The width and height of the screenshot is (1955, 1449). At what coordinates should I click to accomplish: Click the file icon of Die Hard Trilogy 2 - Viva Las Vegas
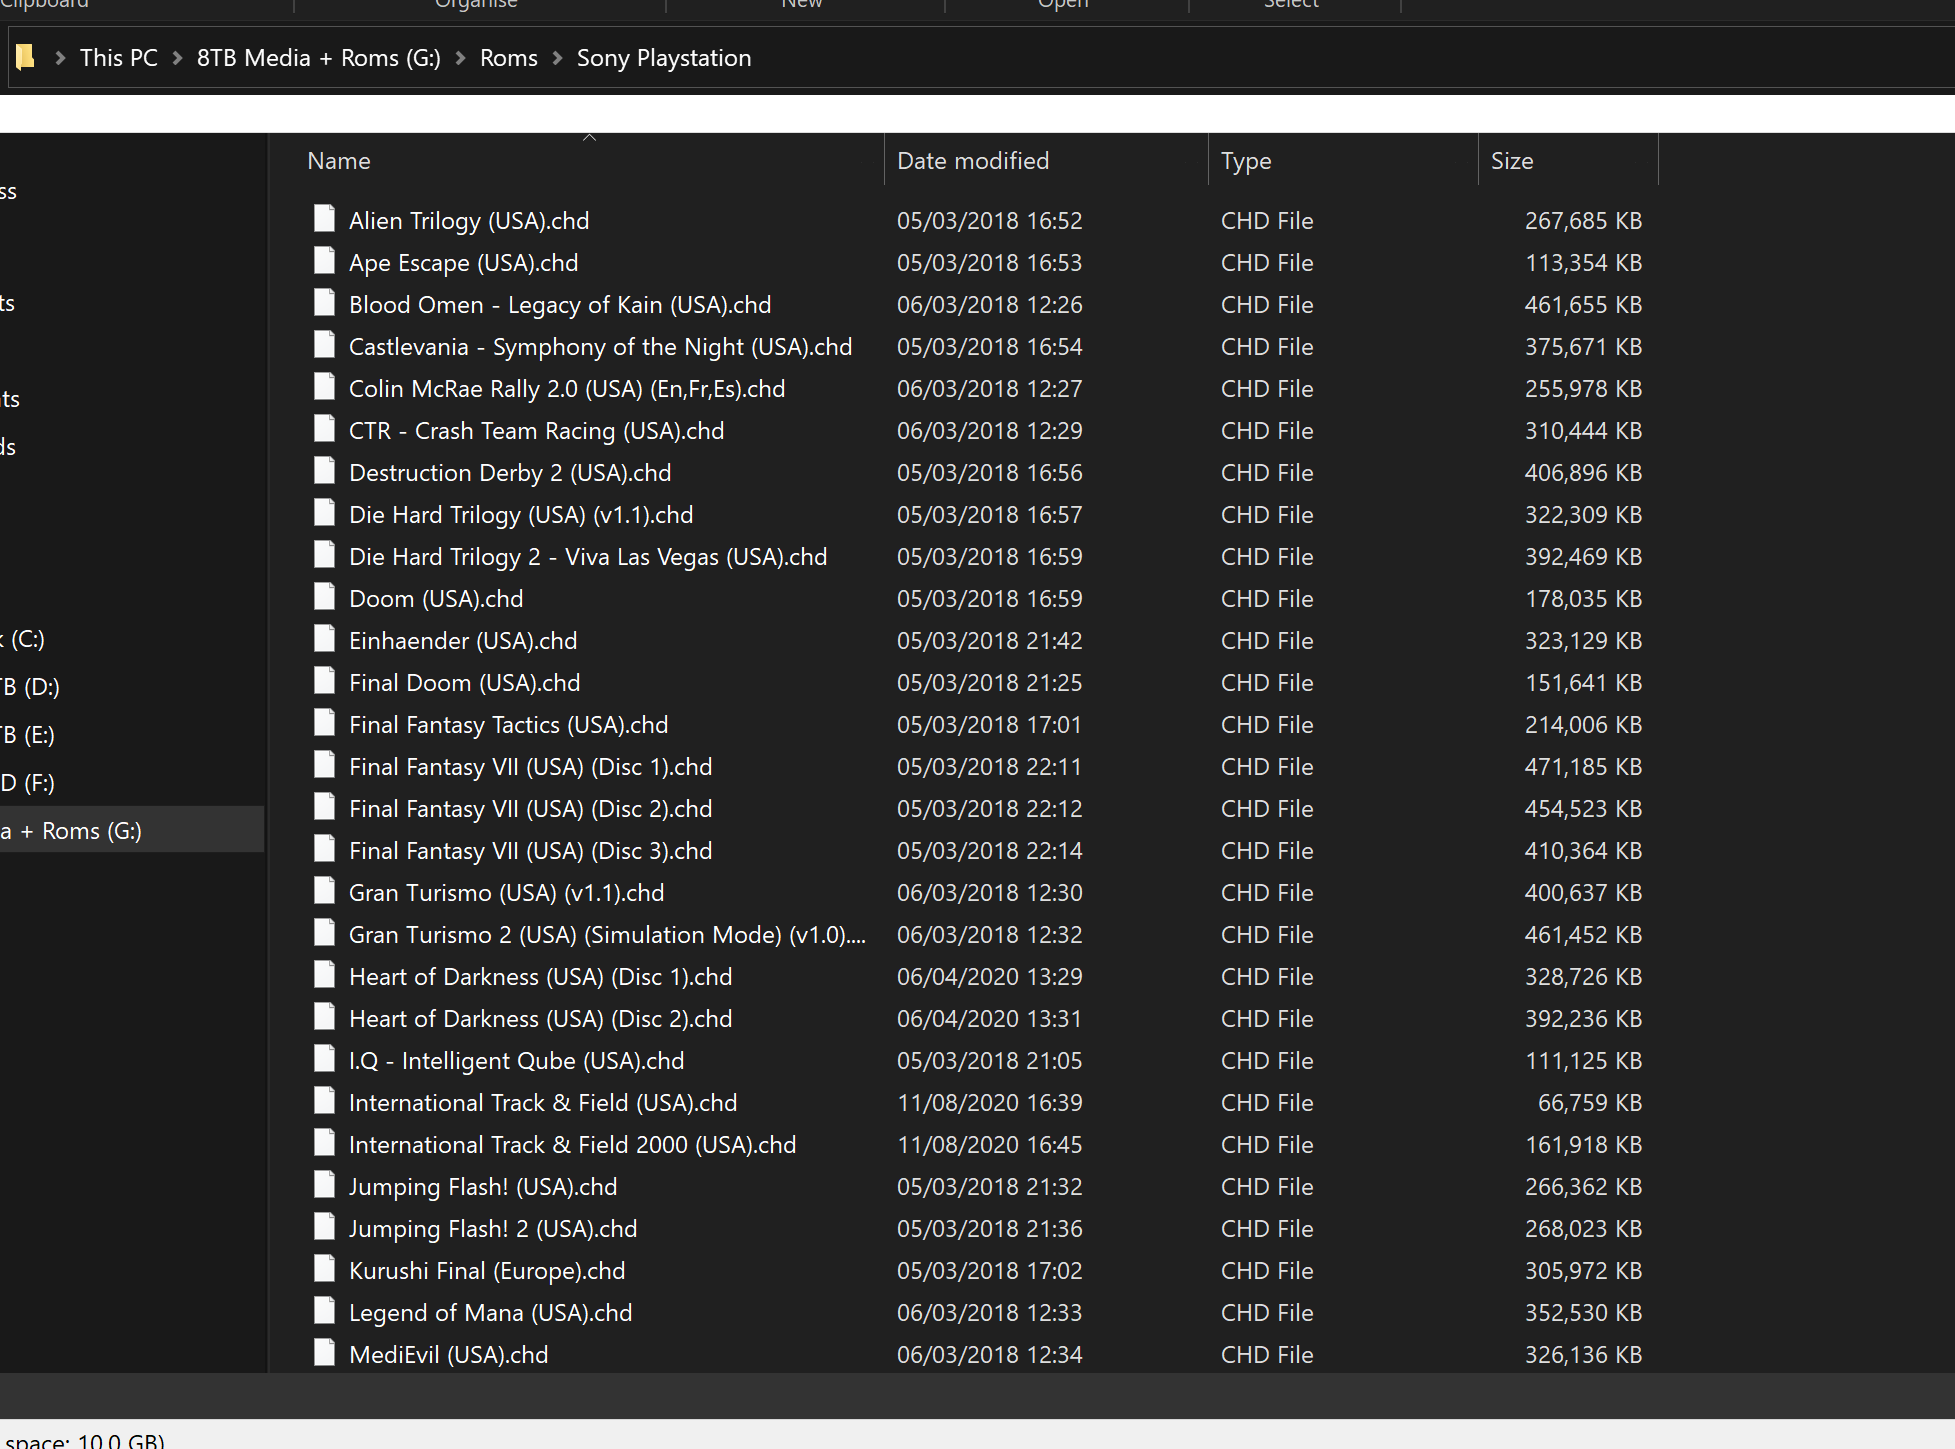click(324, 555)
